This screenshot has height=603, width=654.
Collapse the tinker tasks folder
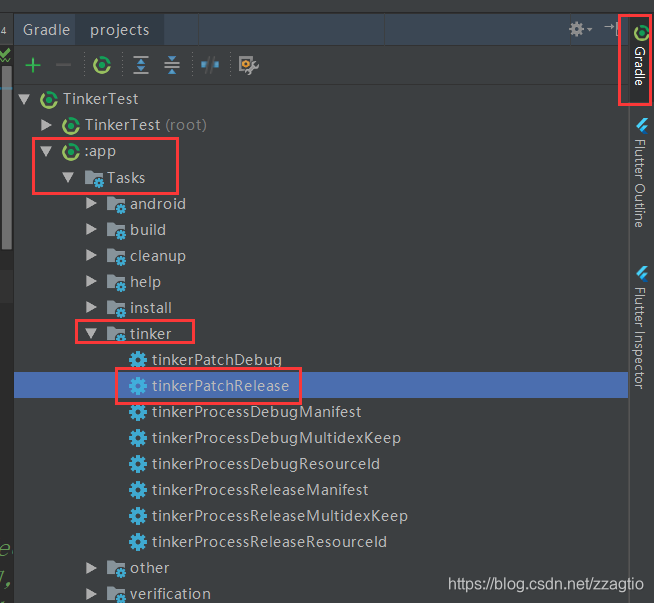pyautogui.click(x=91, y=333)
